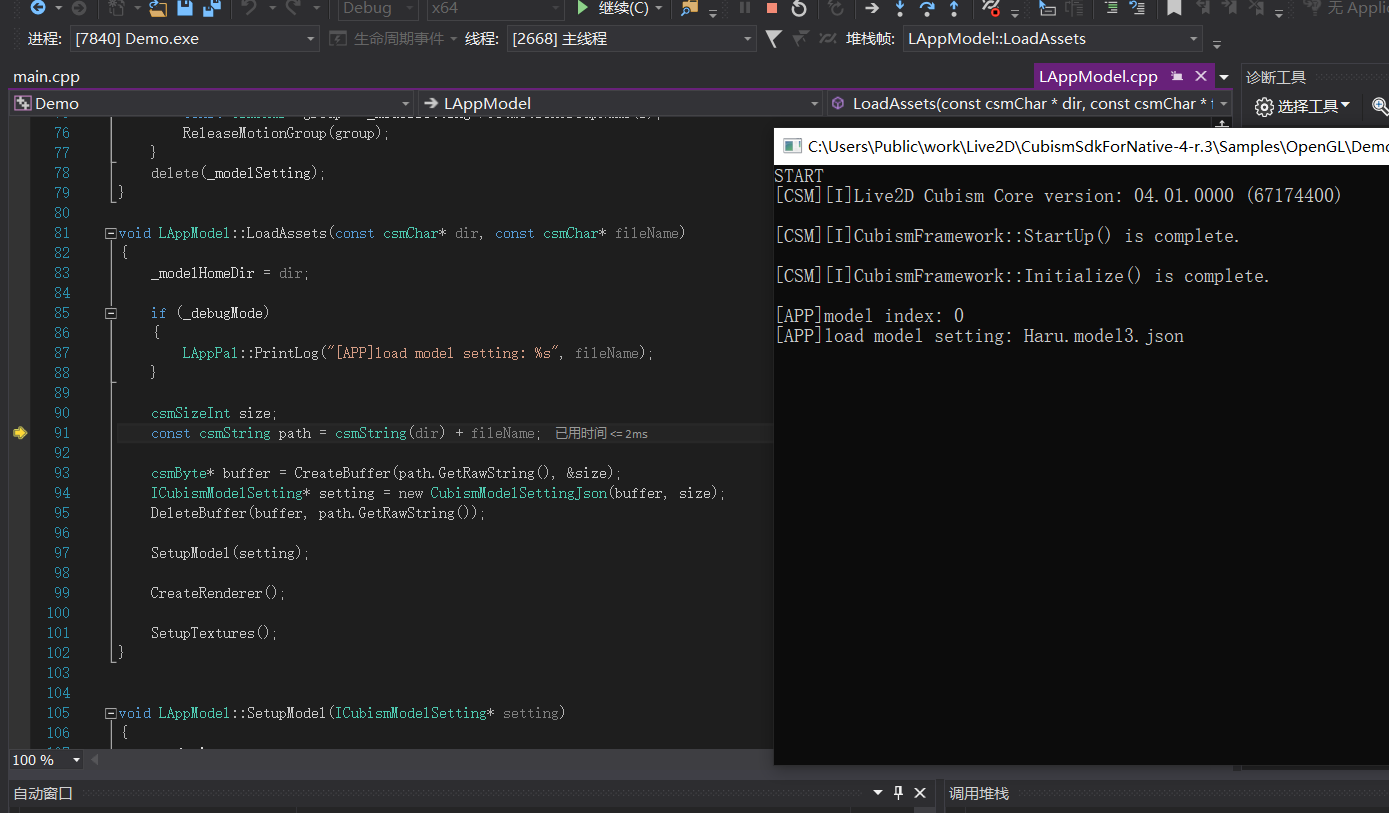Collapse the LoadAssets function code block
Image resolution: width=1389 pixels, height=813 pixels.
110,233
